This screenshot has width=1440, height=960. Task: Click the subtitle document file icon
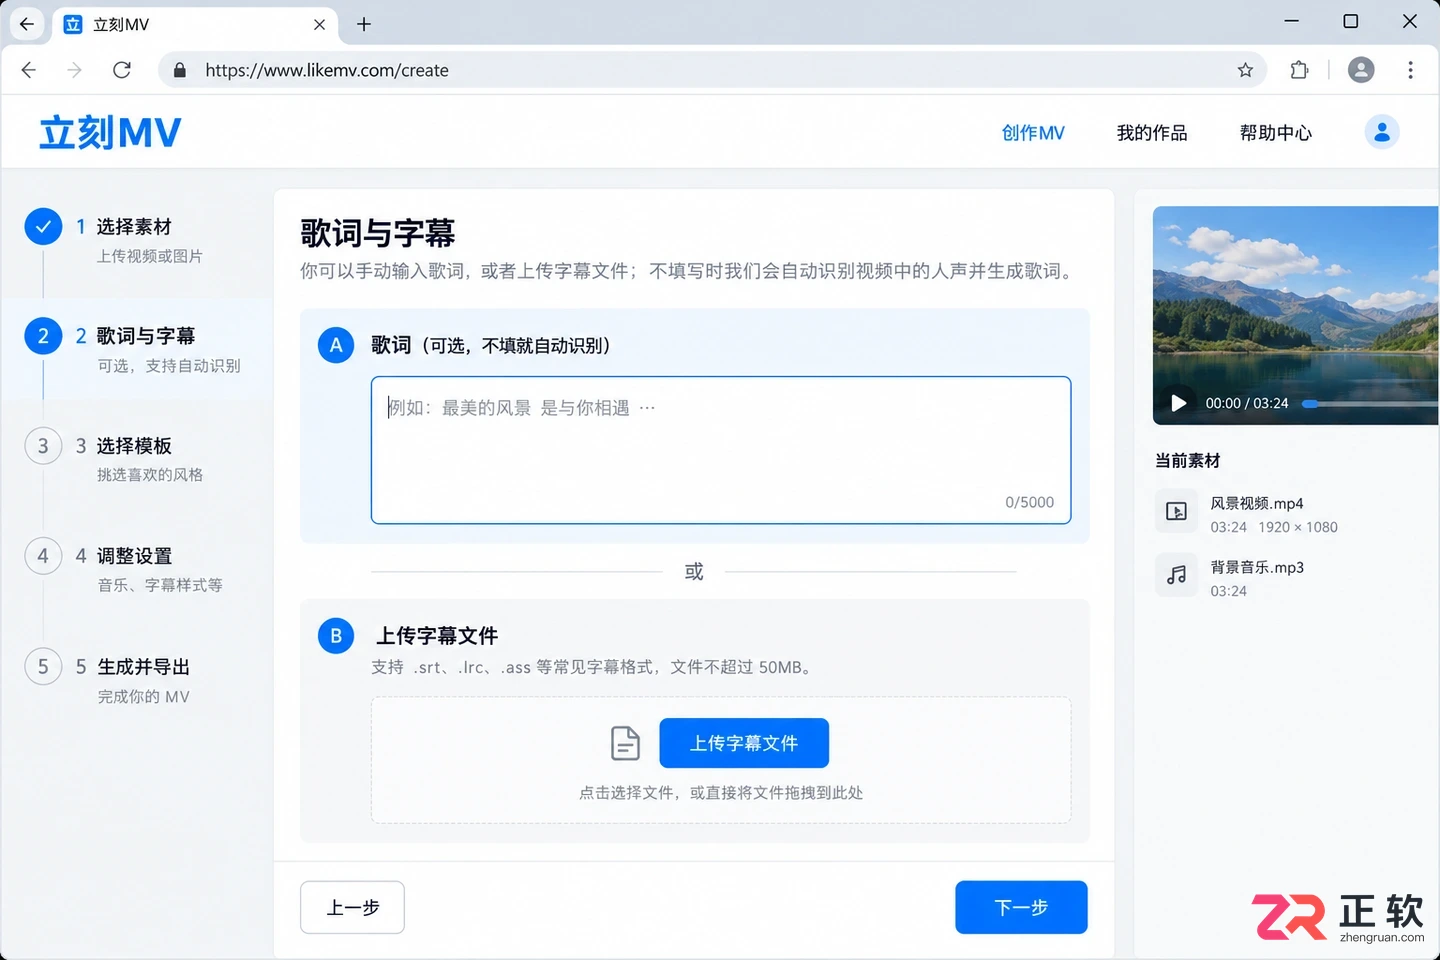pyautogui.click(x=625, y=743)
